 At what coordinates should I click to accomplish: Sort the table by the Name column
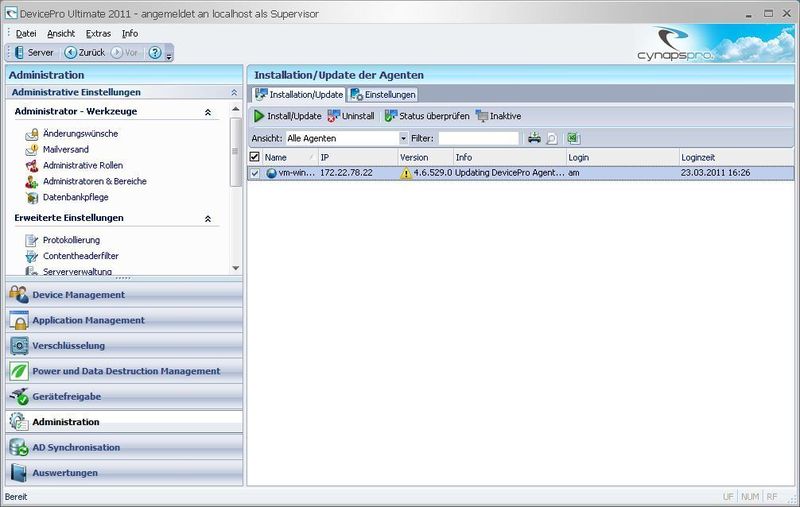(289, 158)
